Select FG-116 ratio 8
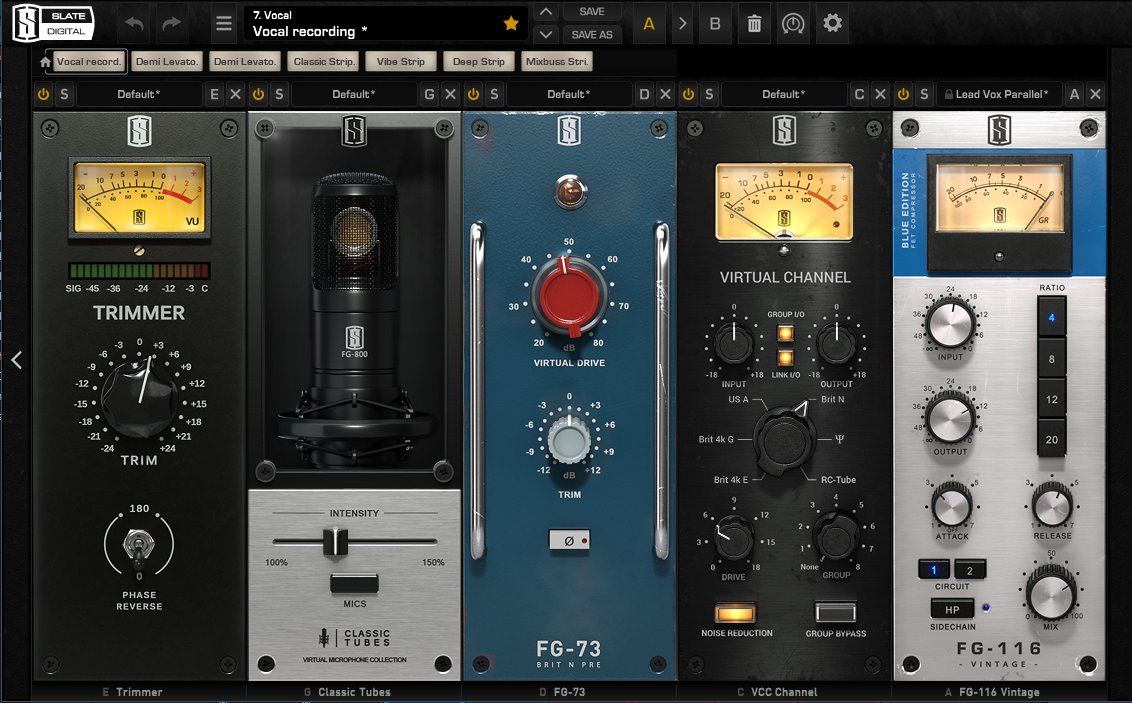Image resolution: width=1132 pixels, height=703 pixels. click(1051, 359)
